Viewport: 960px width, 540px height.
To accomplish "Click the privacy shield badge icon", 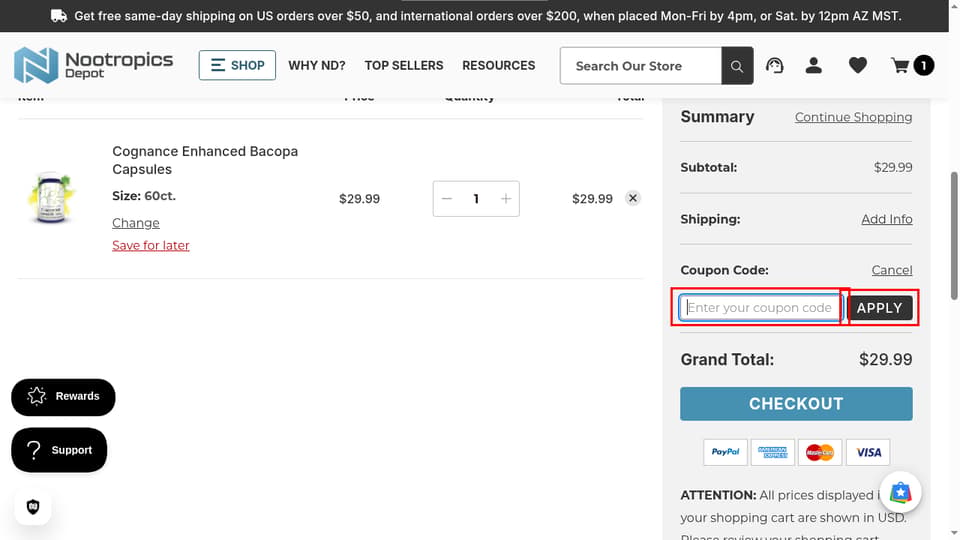I will 33,506.
